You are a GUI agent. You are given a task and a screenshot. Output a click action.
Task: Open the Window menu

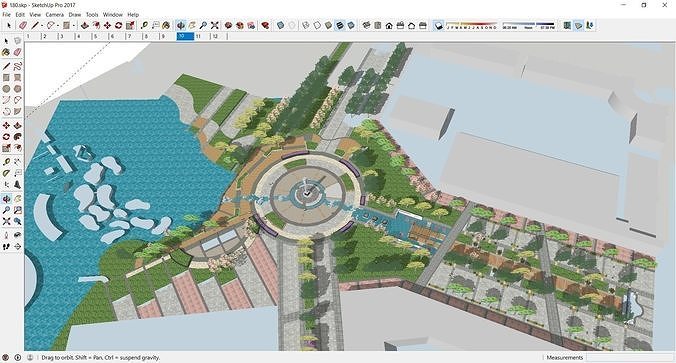click(113, 14)
